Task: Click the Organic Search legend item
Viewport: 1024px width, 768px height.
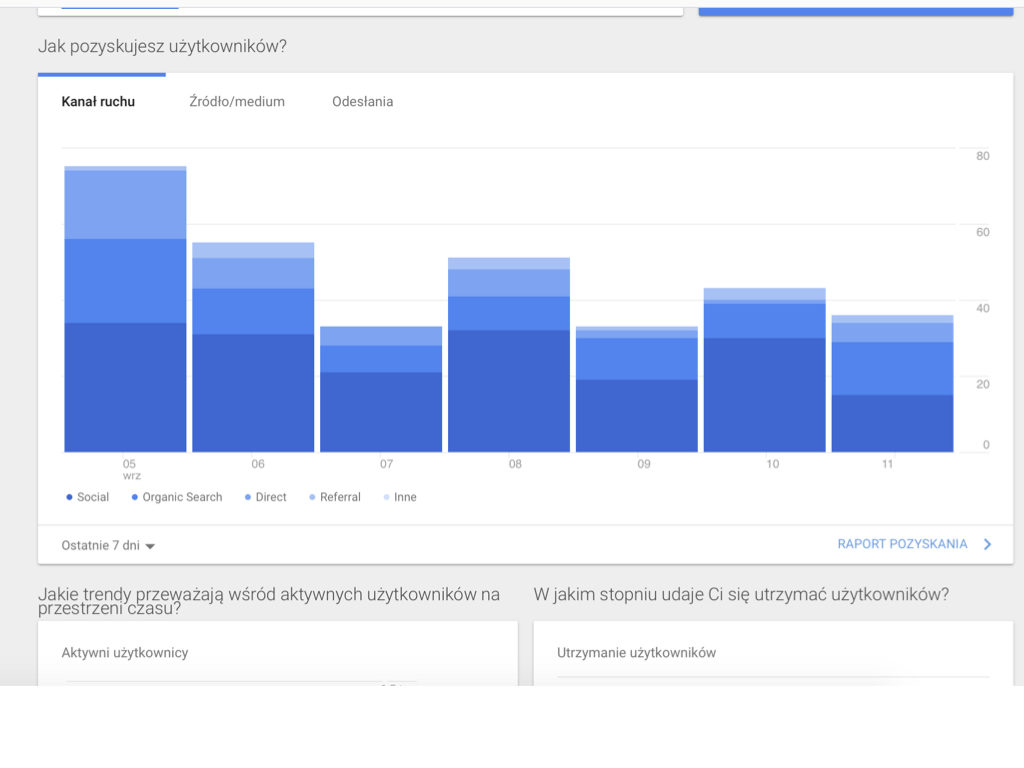Action: [x=177, y=497]
